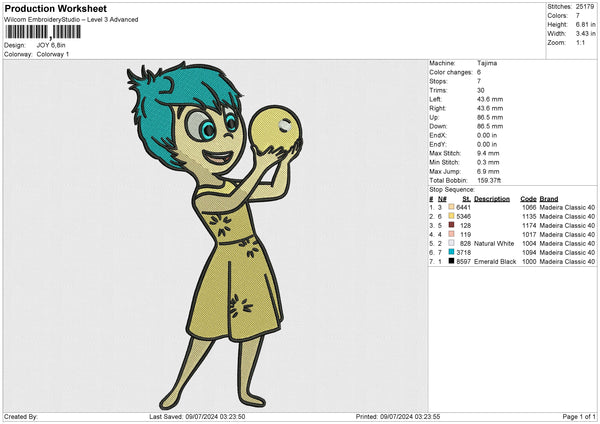
Task: Click thread code 1017
Action: [x=529, y=235]
